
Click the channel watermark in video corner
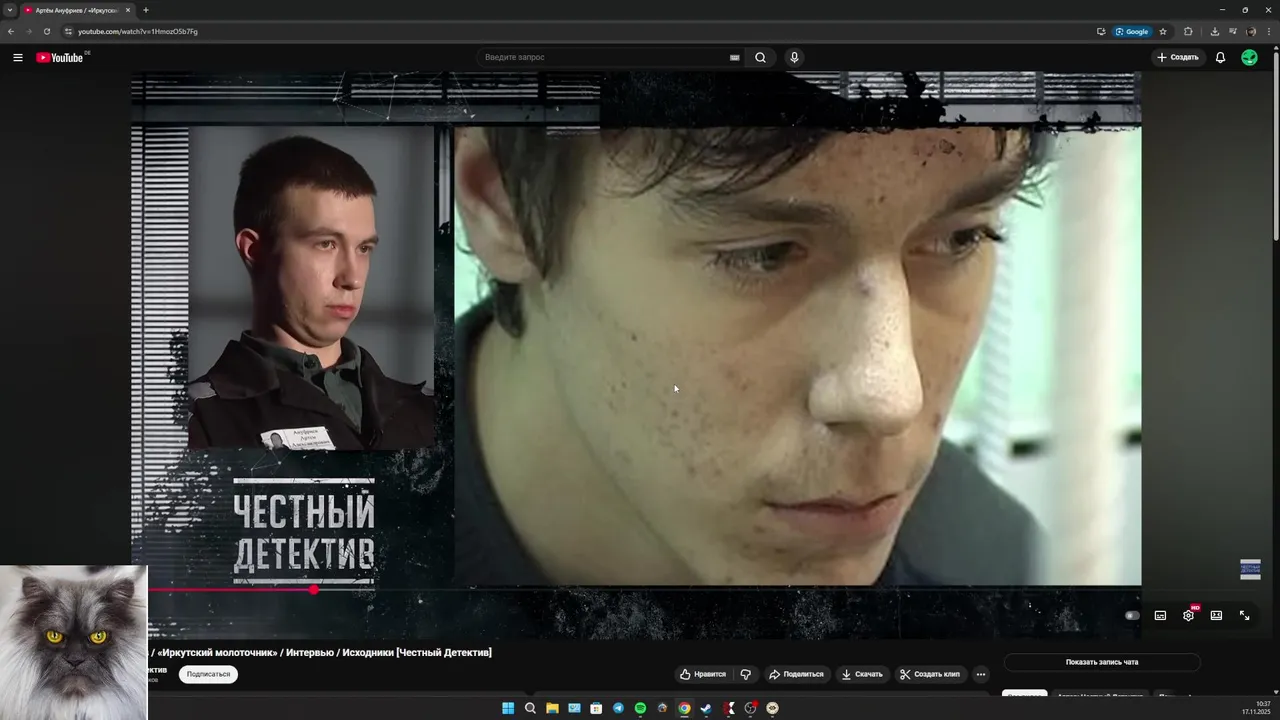(x=1250, y=569)
